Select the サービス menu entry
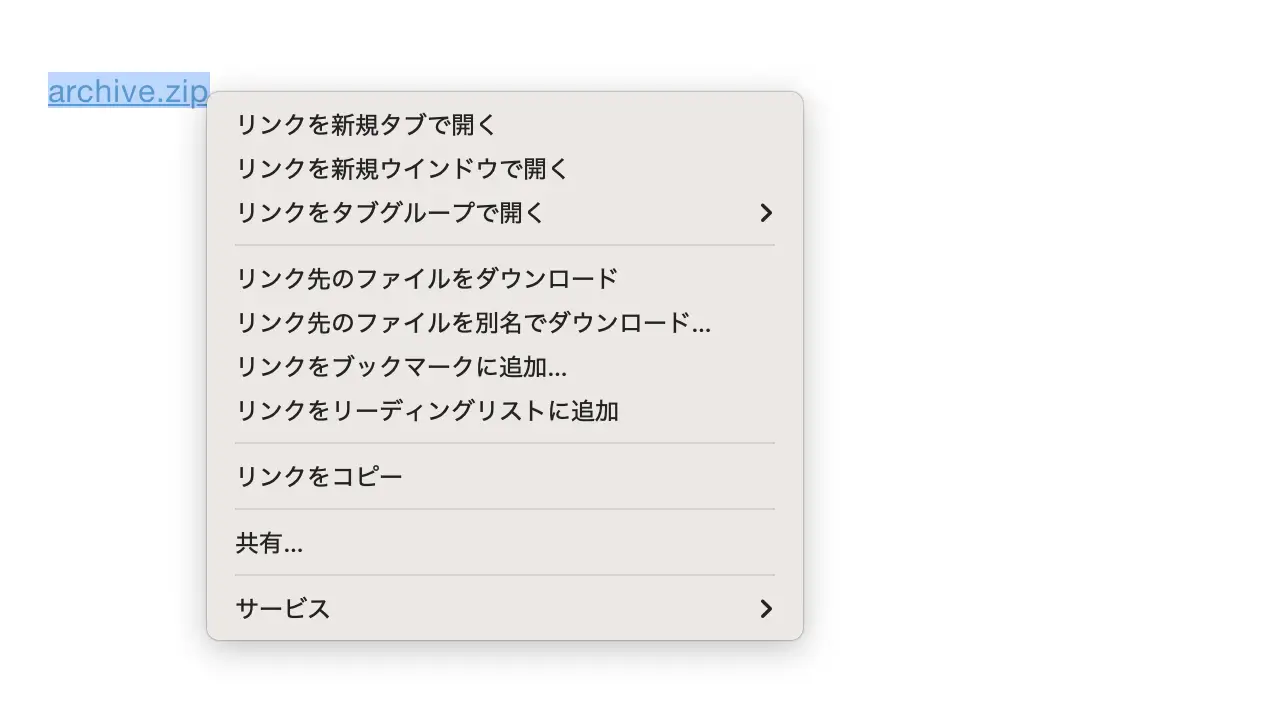The image size is (1280, 720). (x=283, y=609)
